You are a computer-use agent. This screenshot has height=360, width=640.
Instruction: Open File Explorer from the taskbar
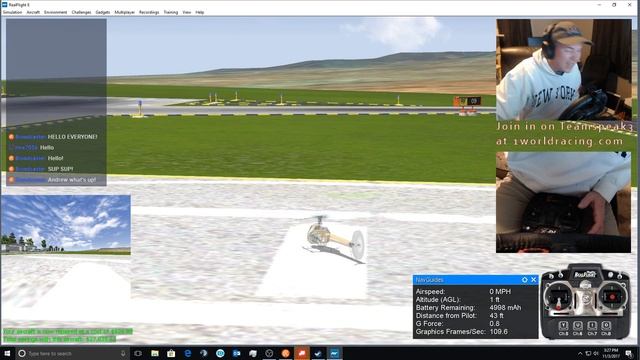[155, 353]
